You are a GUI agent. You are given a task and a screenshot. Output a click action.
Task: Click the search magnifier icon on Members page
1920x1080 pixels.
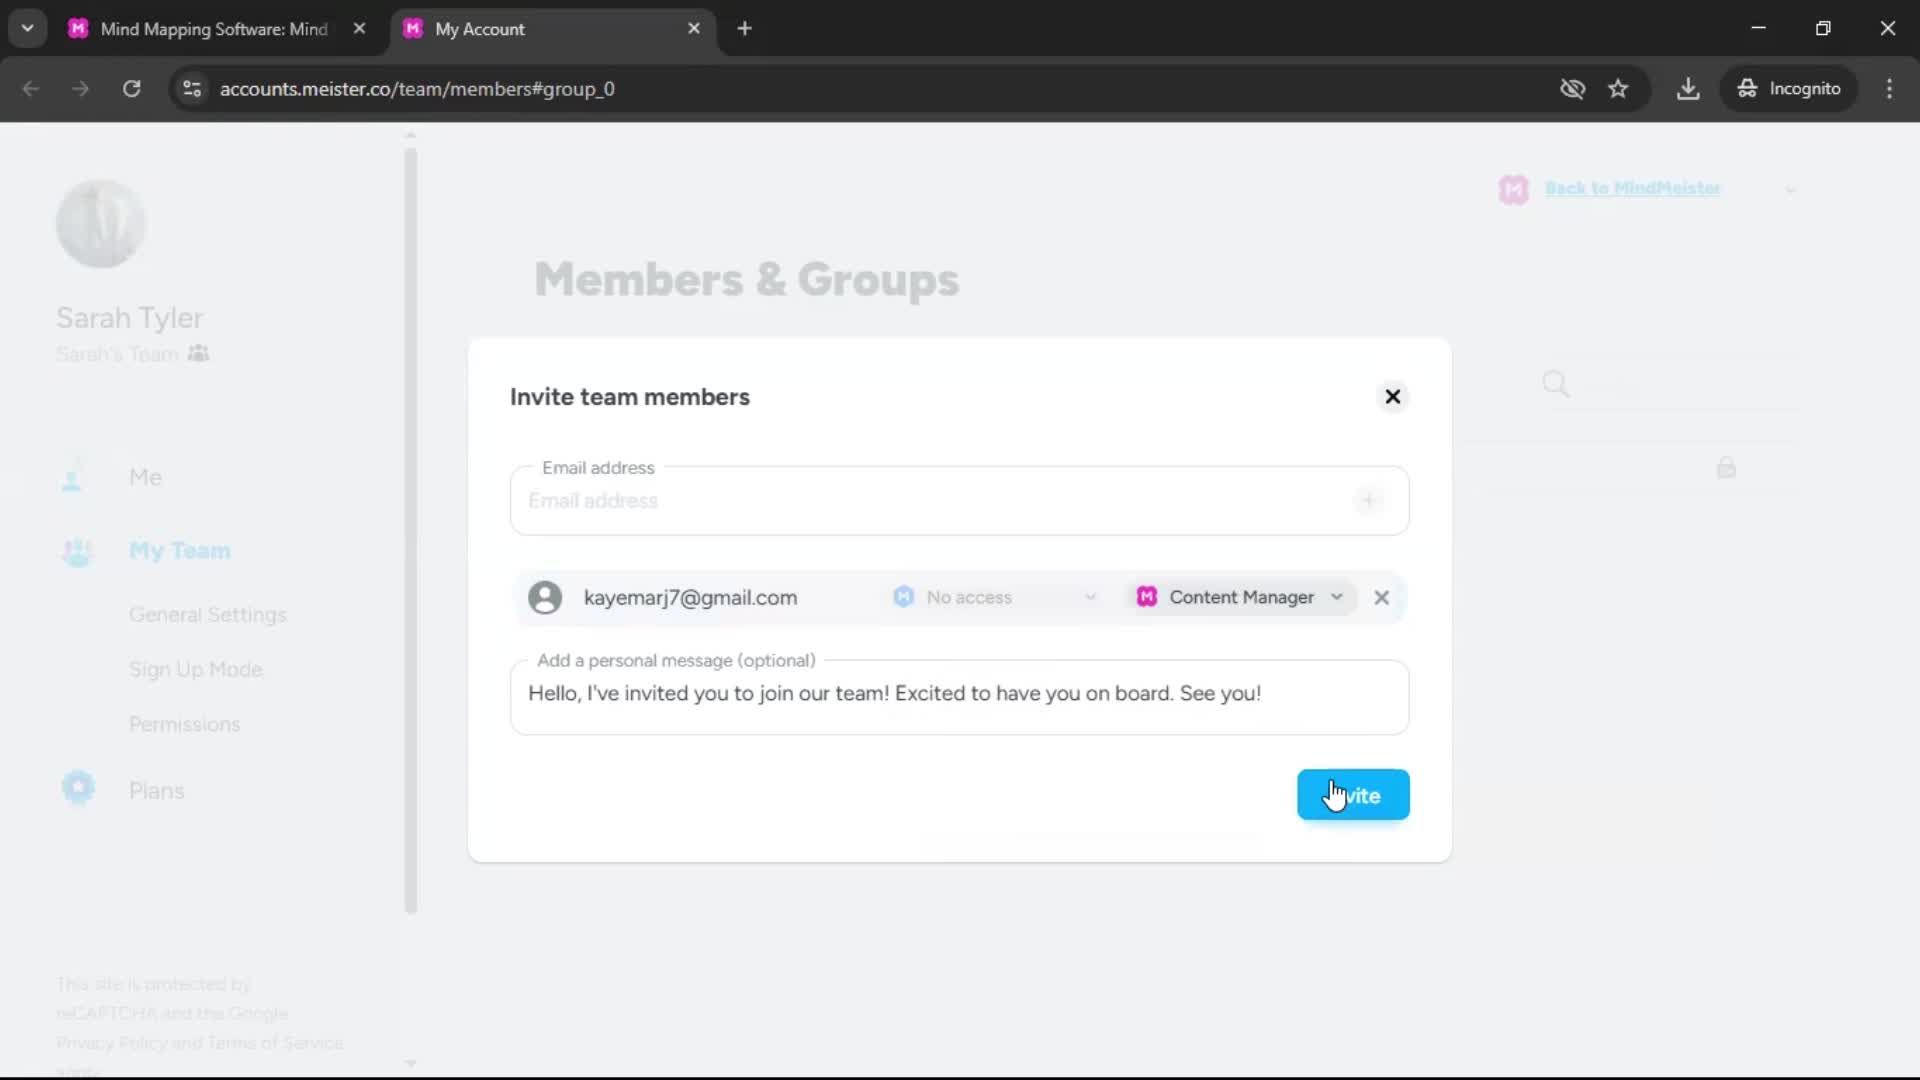(x=1555, y=384)
